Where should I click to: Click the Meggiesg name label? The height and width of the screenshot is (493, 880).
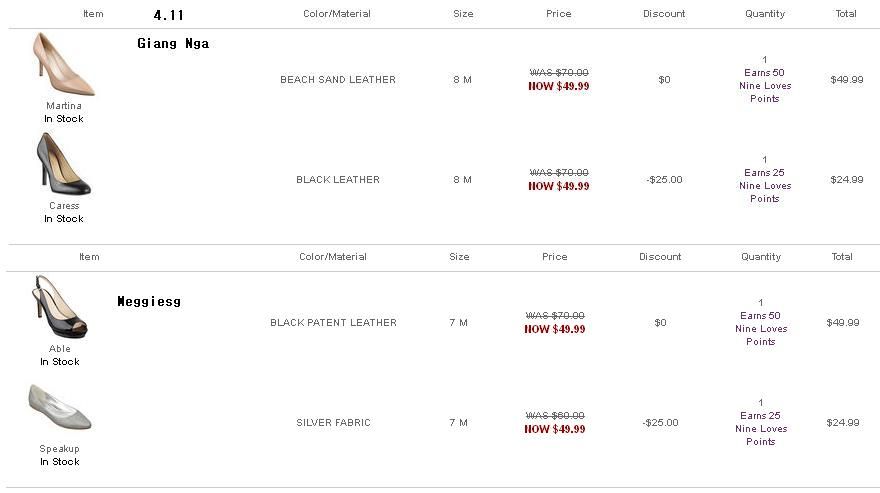(x=149, y=301)
